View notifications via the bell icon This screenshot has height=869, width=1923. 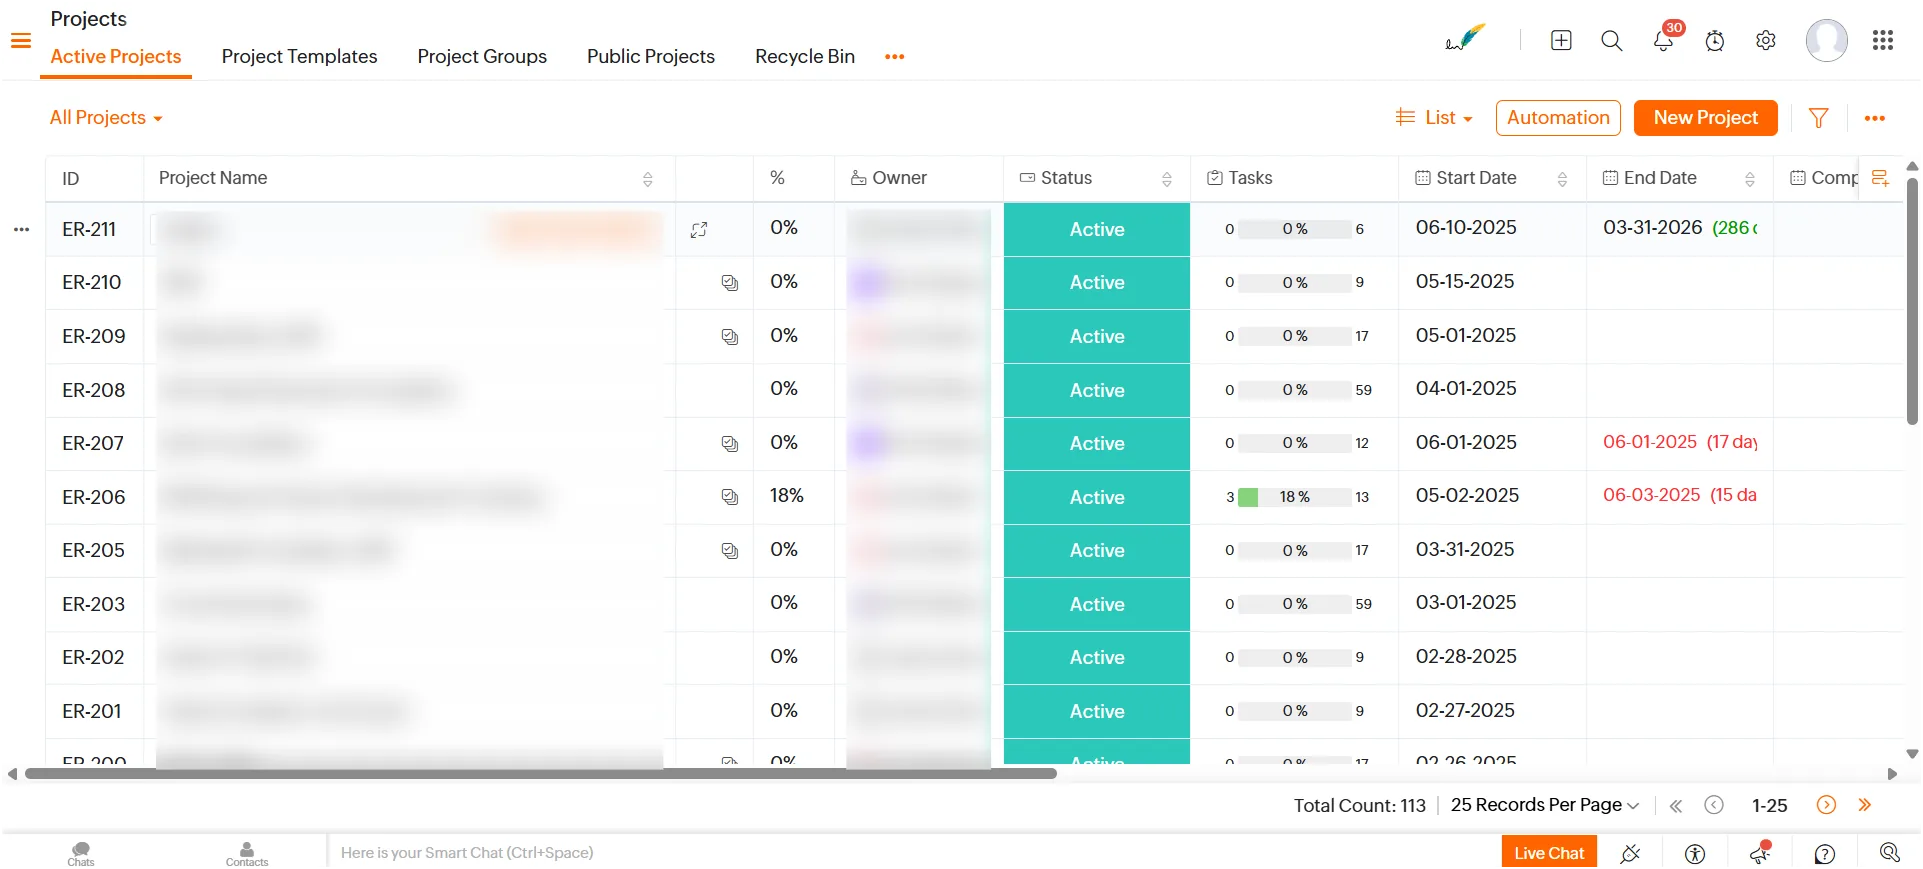tap(1663, 40)
